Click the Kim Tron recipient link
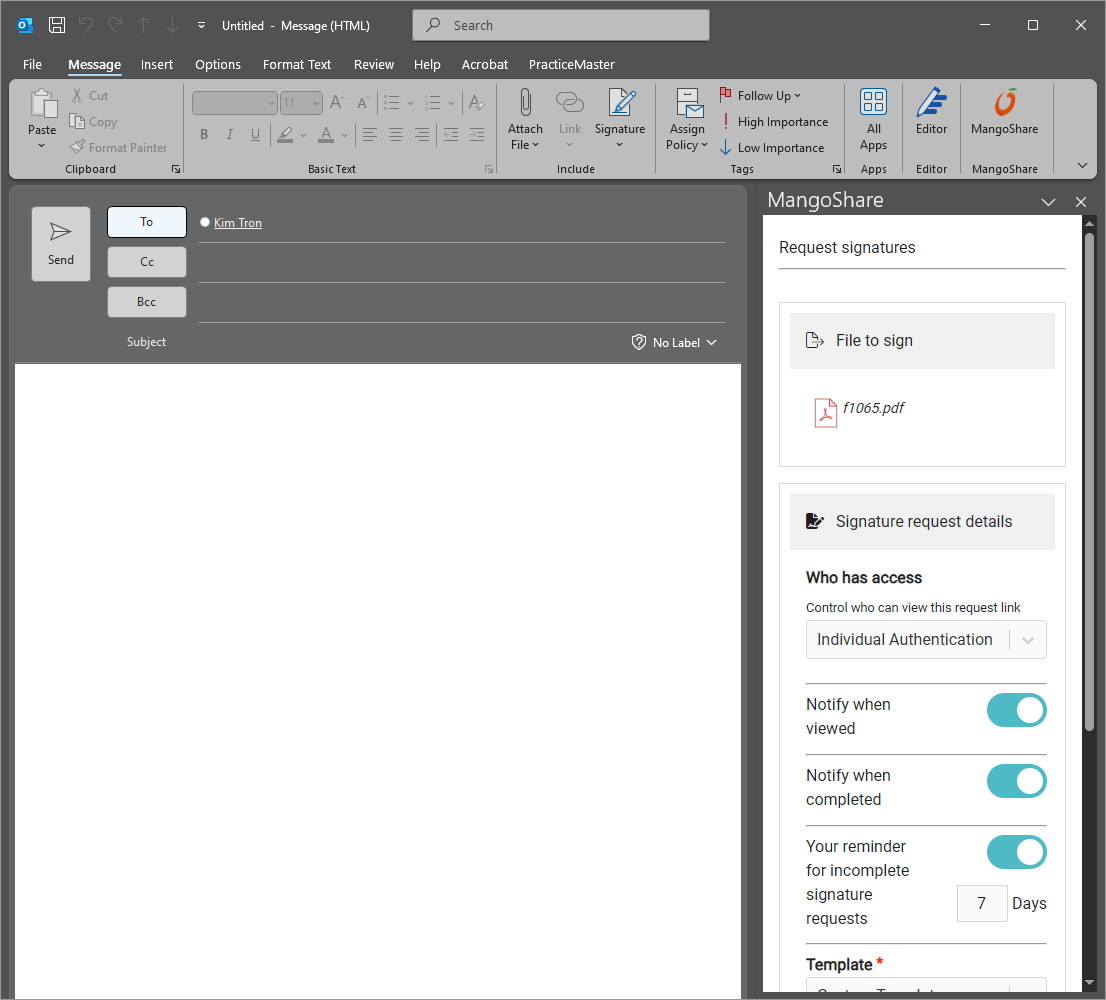This screenshot has width=1106, height=1000. click(238, 223)
